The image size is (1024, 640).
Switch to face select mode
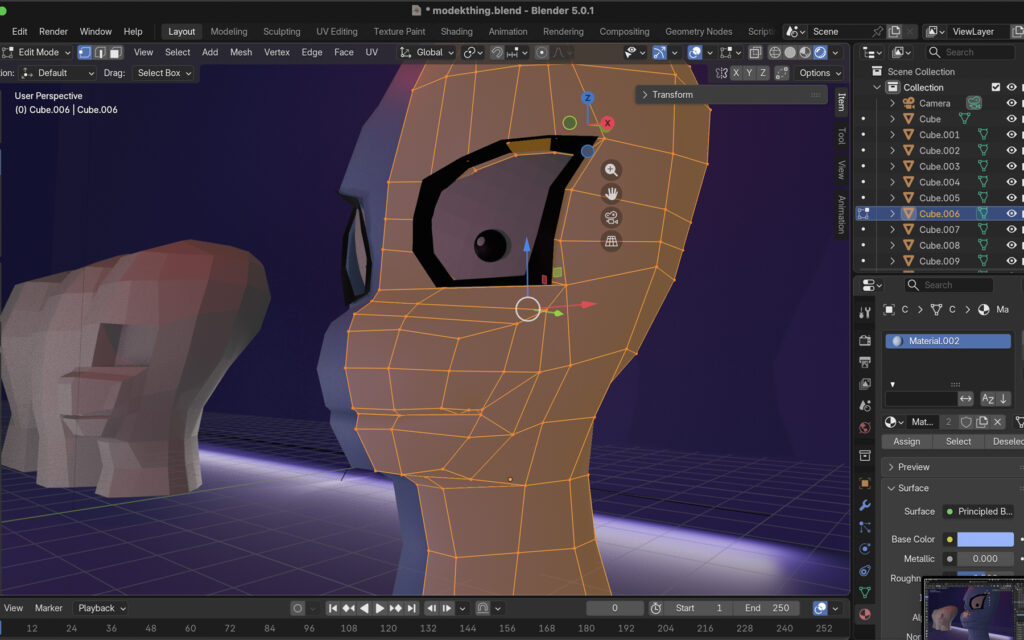116,52
